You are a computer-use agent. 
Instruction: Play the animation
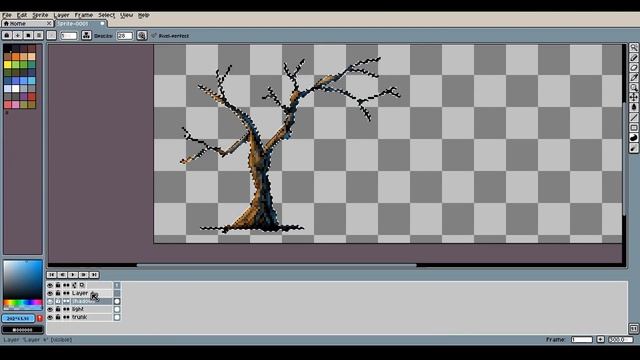click(73, 275)
